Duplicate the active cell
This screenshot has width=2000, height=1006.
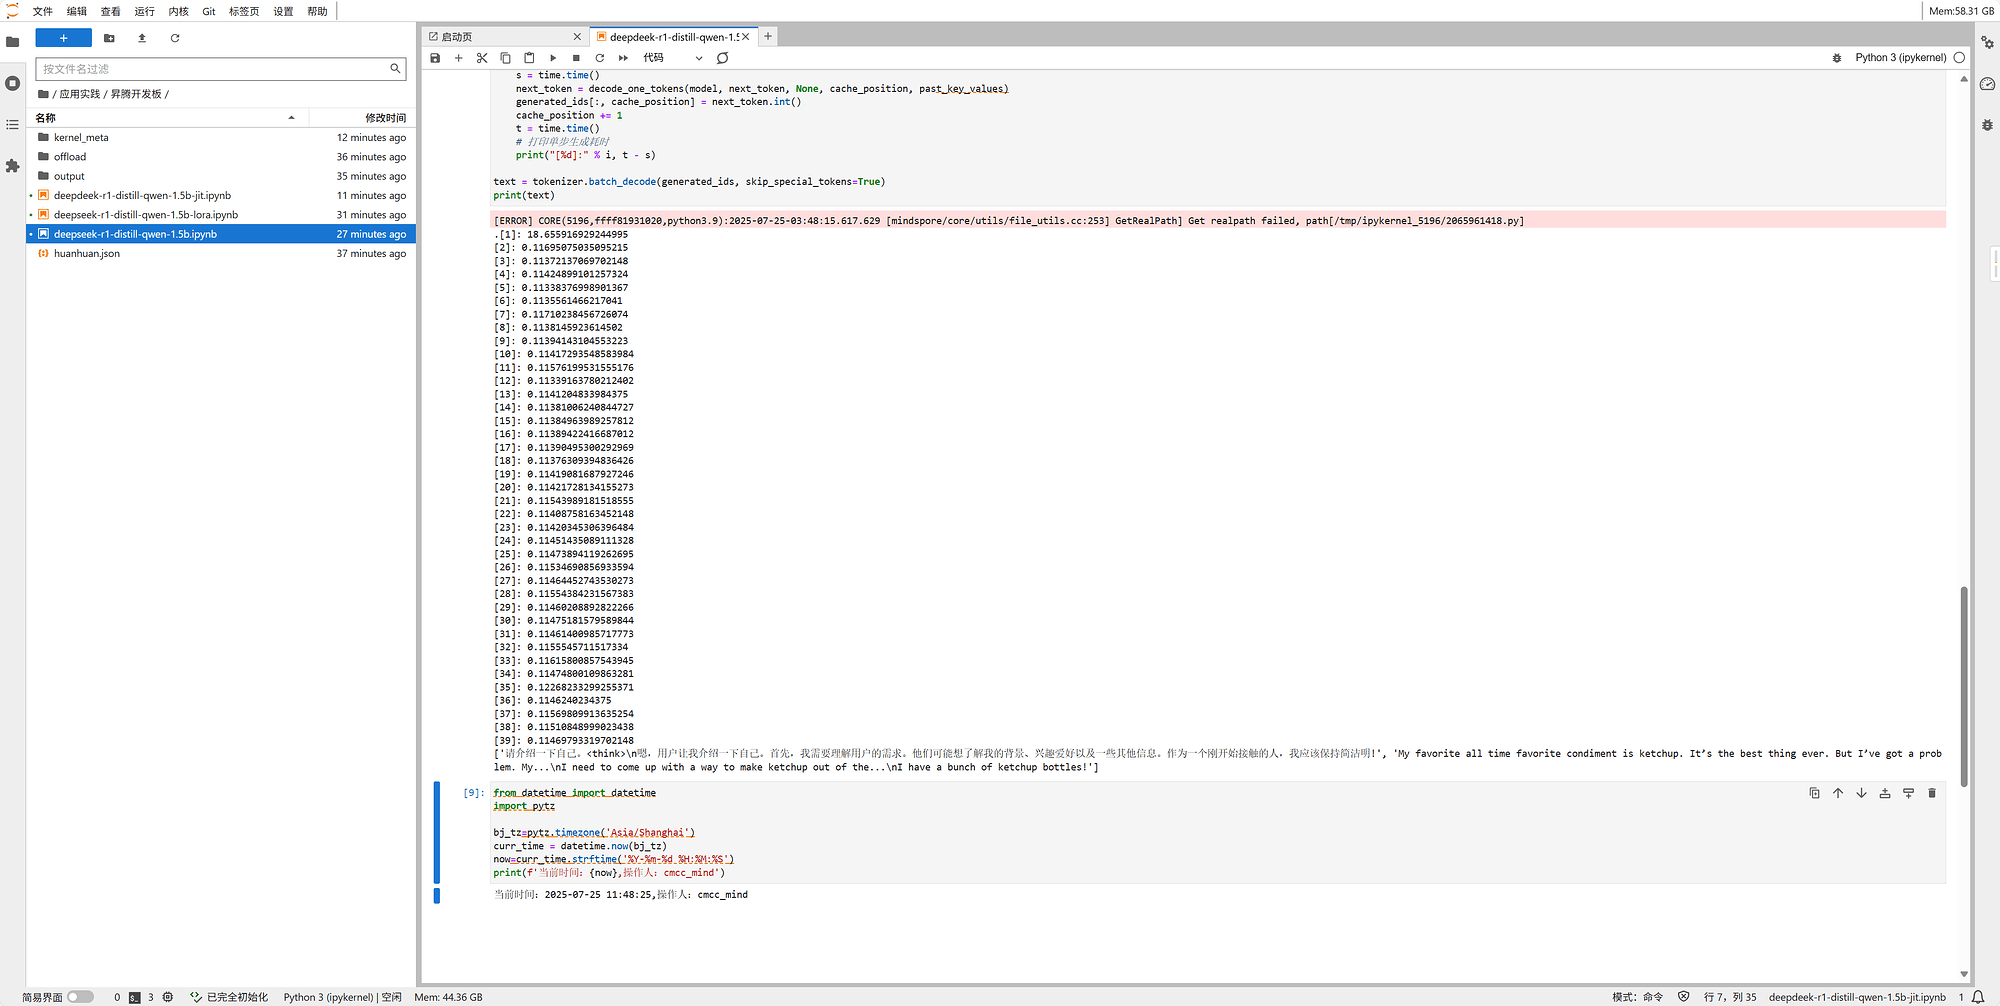[x=1814, y=793]
